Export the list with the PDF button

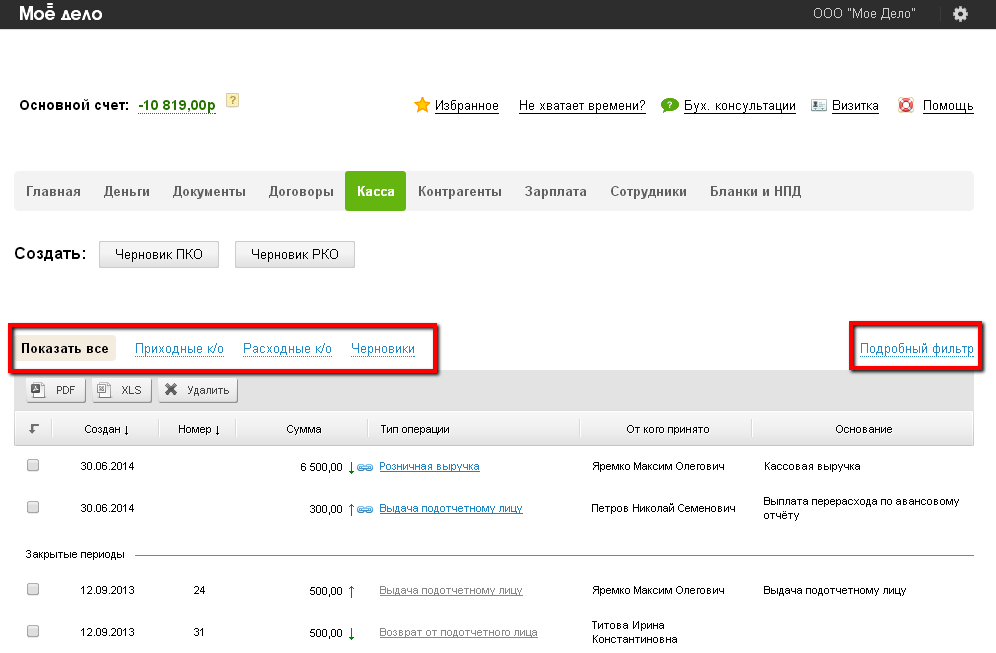coord(56,390)
